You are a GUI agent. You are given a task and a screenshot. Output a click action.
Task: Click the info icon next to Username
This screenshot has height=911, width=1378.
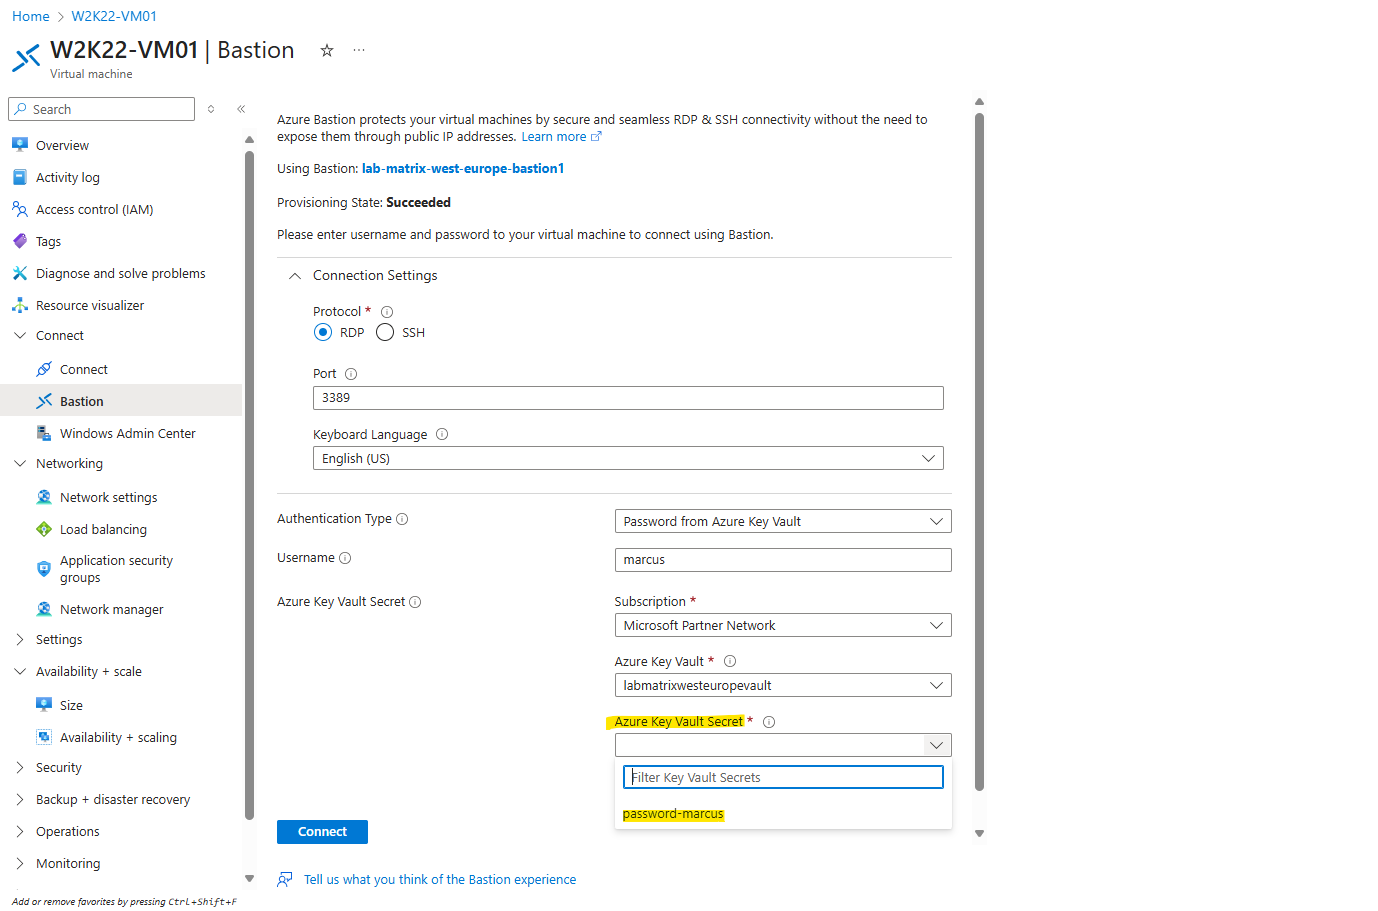[345, 558]
